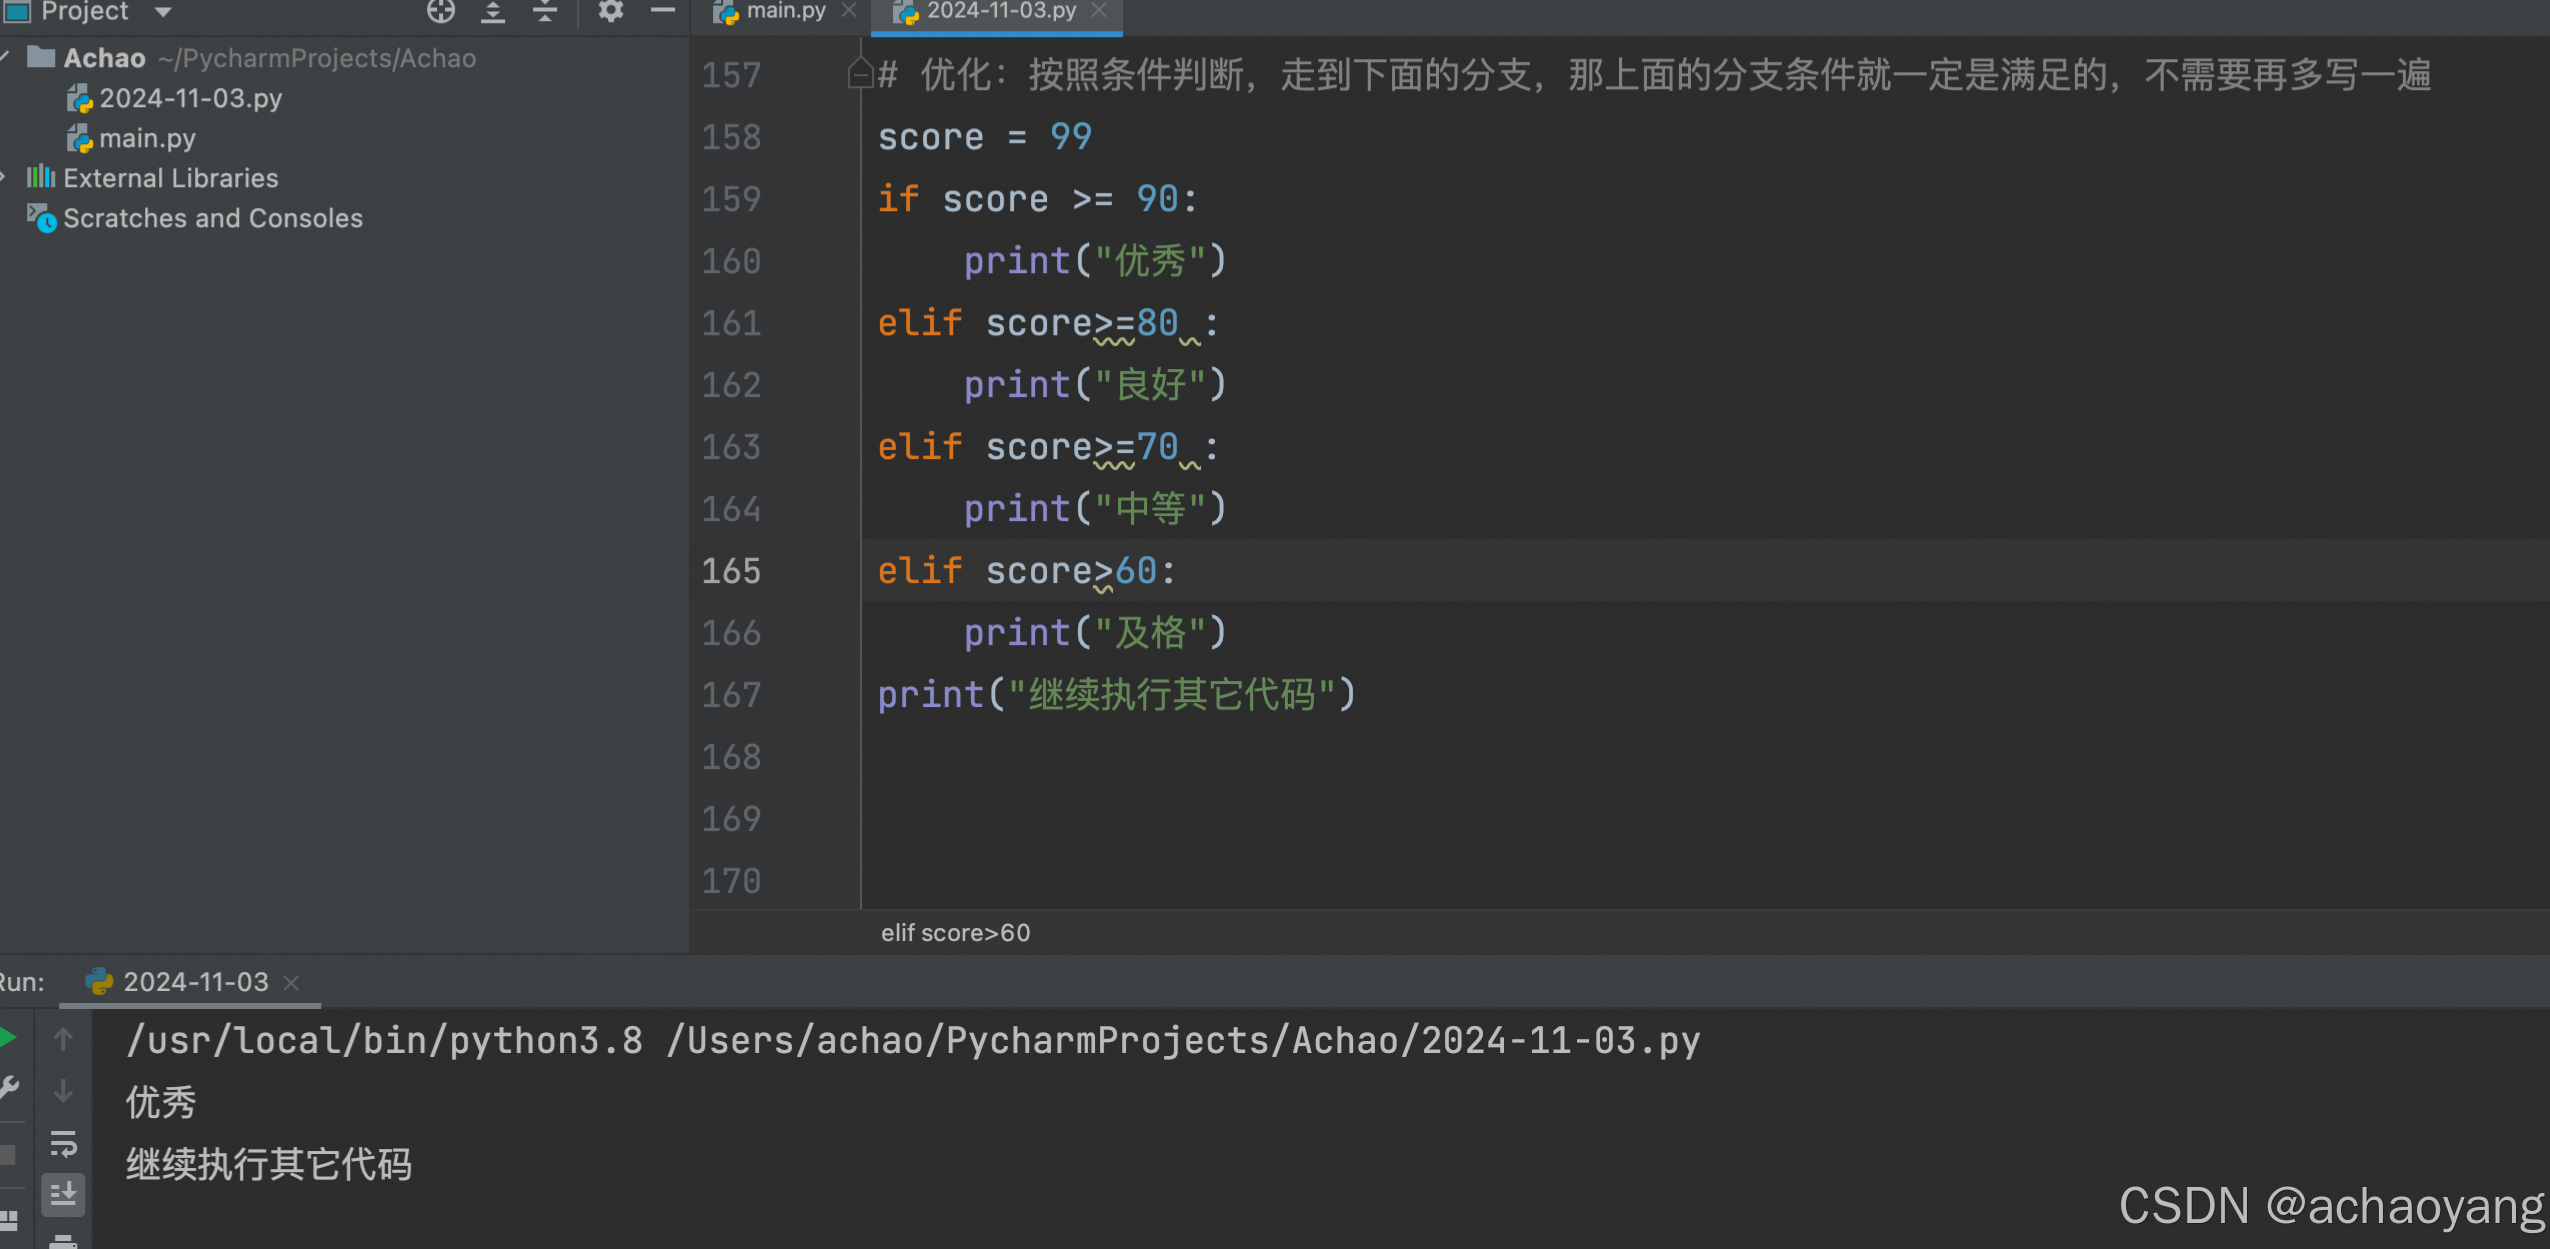This screenshot has height=1249, width=2550.
Task: Click the expand all icon in Project toolbar
Action: tap(493, 11)
